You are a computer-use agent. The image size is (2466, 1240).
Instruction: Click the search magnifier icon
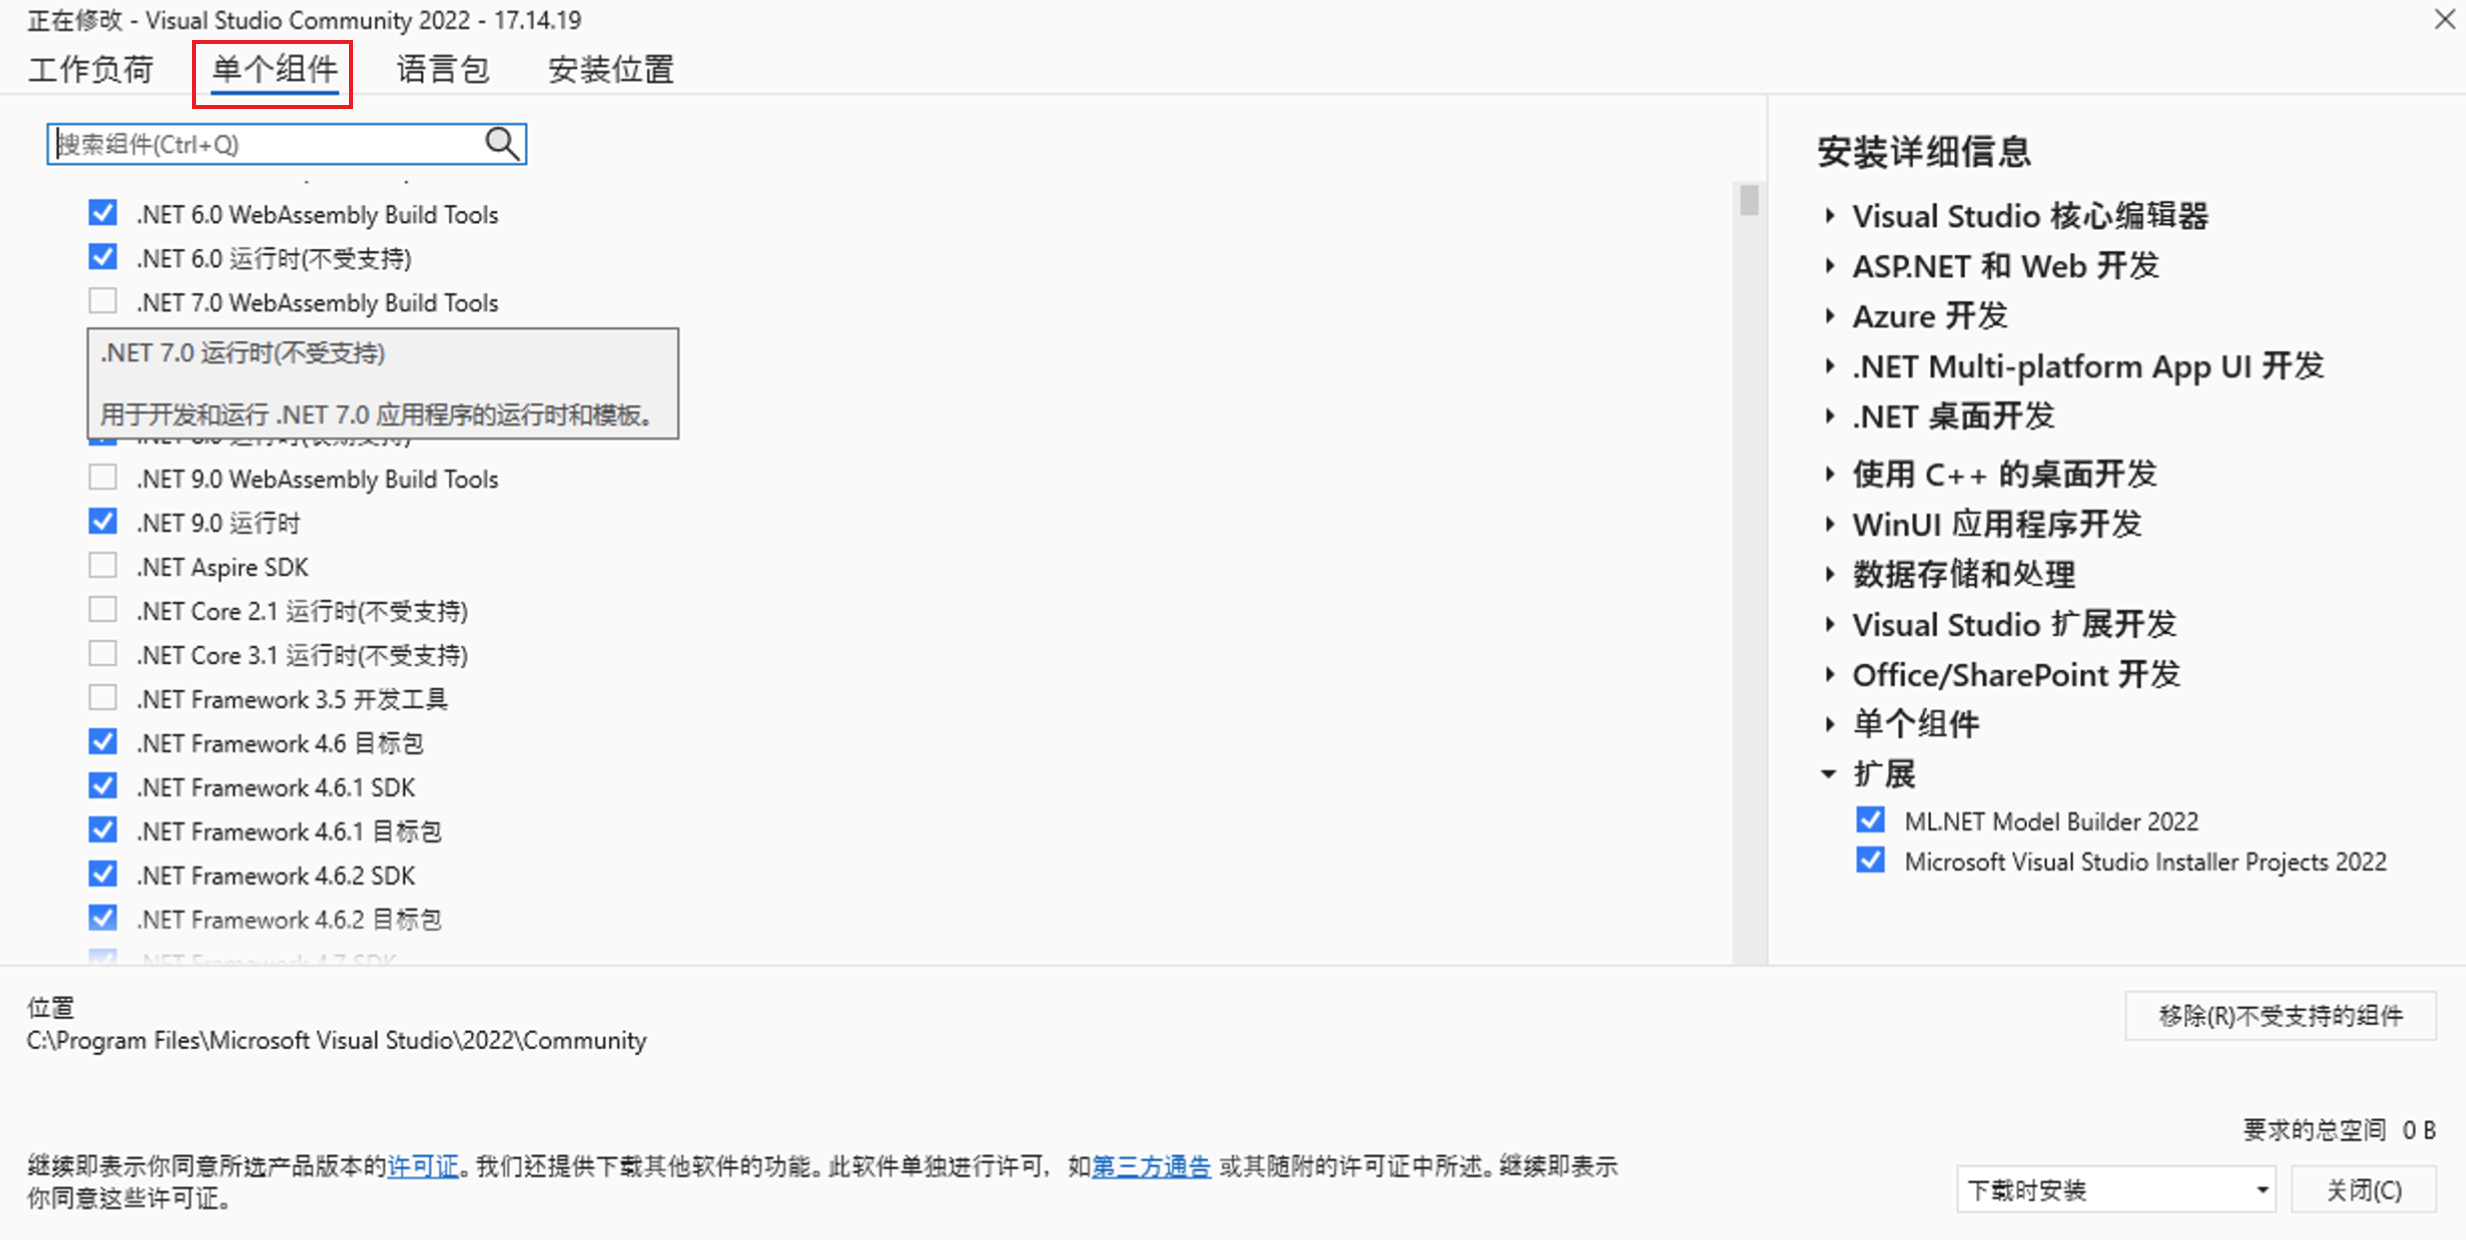(x=502, y=144)
